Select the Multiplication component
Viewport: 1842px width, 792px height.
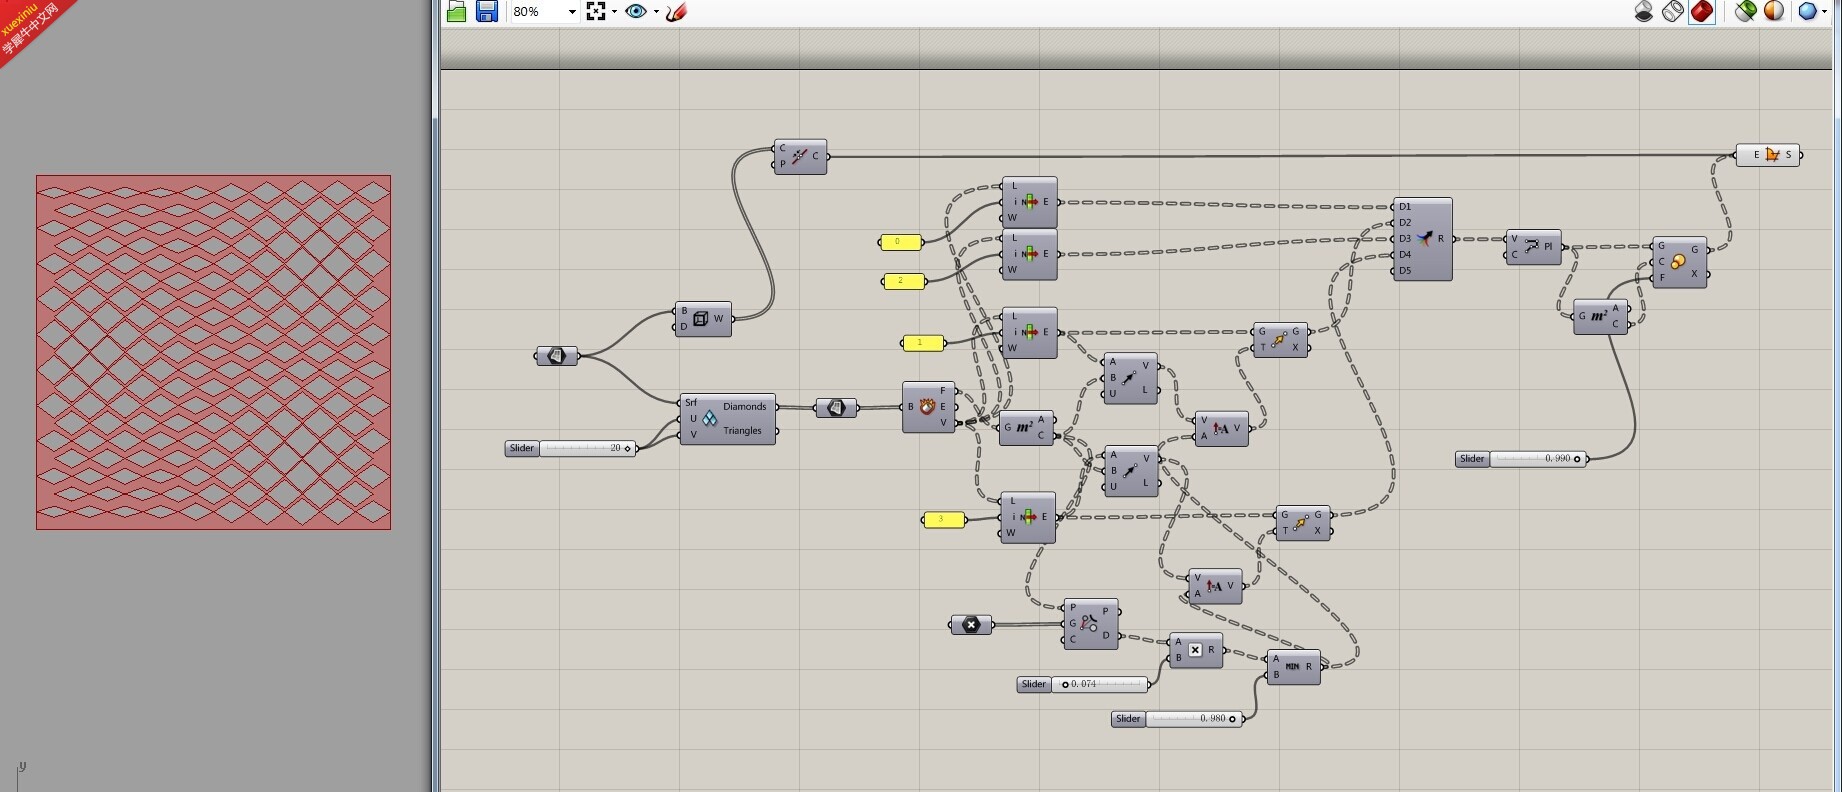(x=1195, y=650)
